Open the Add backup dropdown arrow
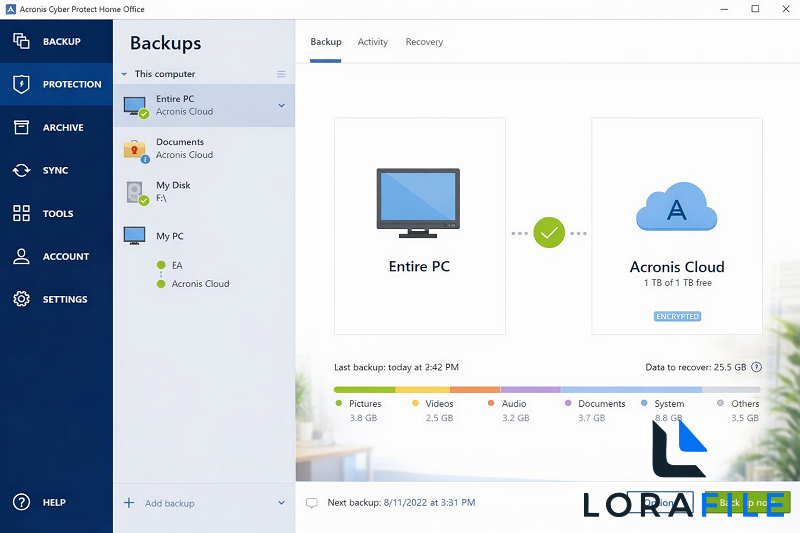The height and width of the screenshot is (533, 800). click(x=281, y=503)
